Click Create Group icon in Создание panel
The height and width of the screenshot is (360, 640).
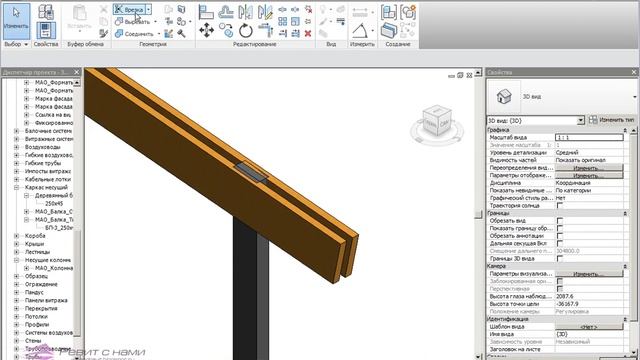click(x=408, y=12)
